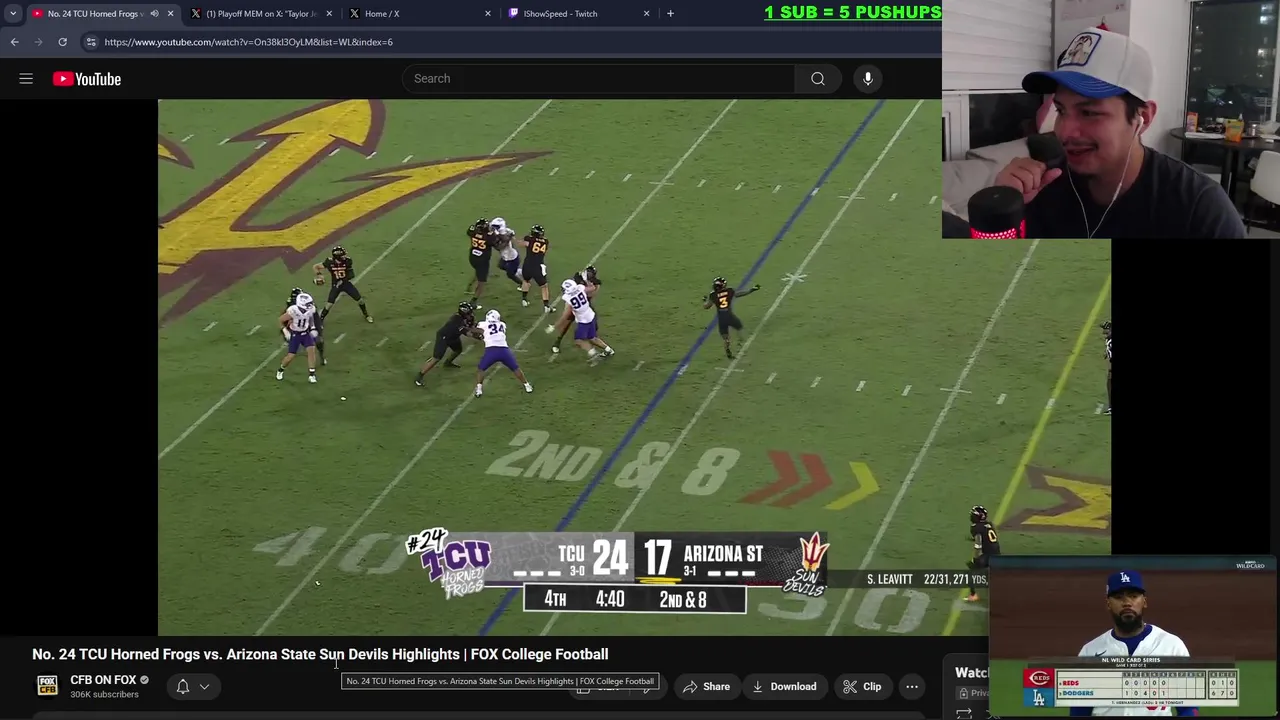Reload the page with the refresh icon

tap(62, 42)
